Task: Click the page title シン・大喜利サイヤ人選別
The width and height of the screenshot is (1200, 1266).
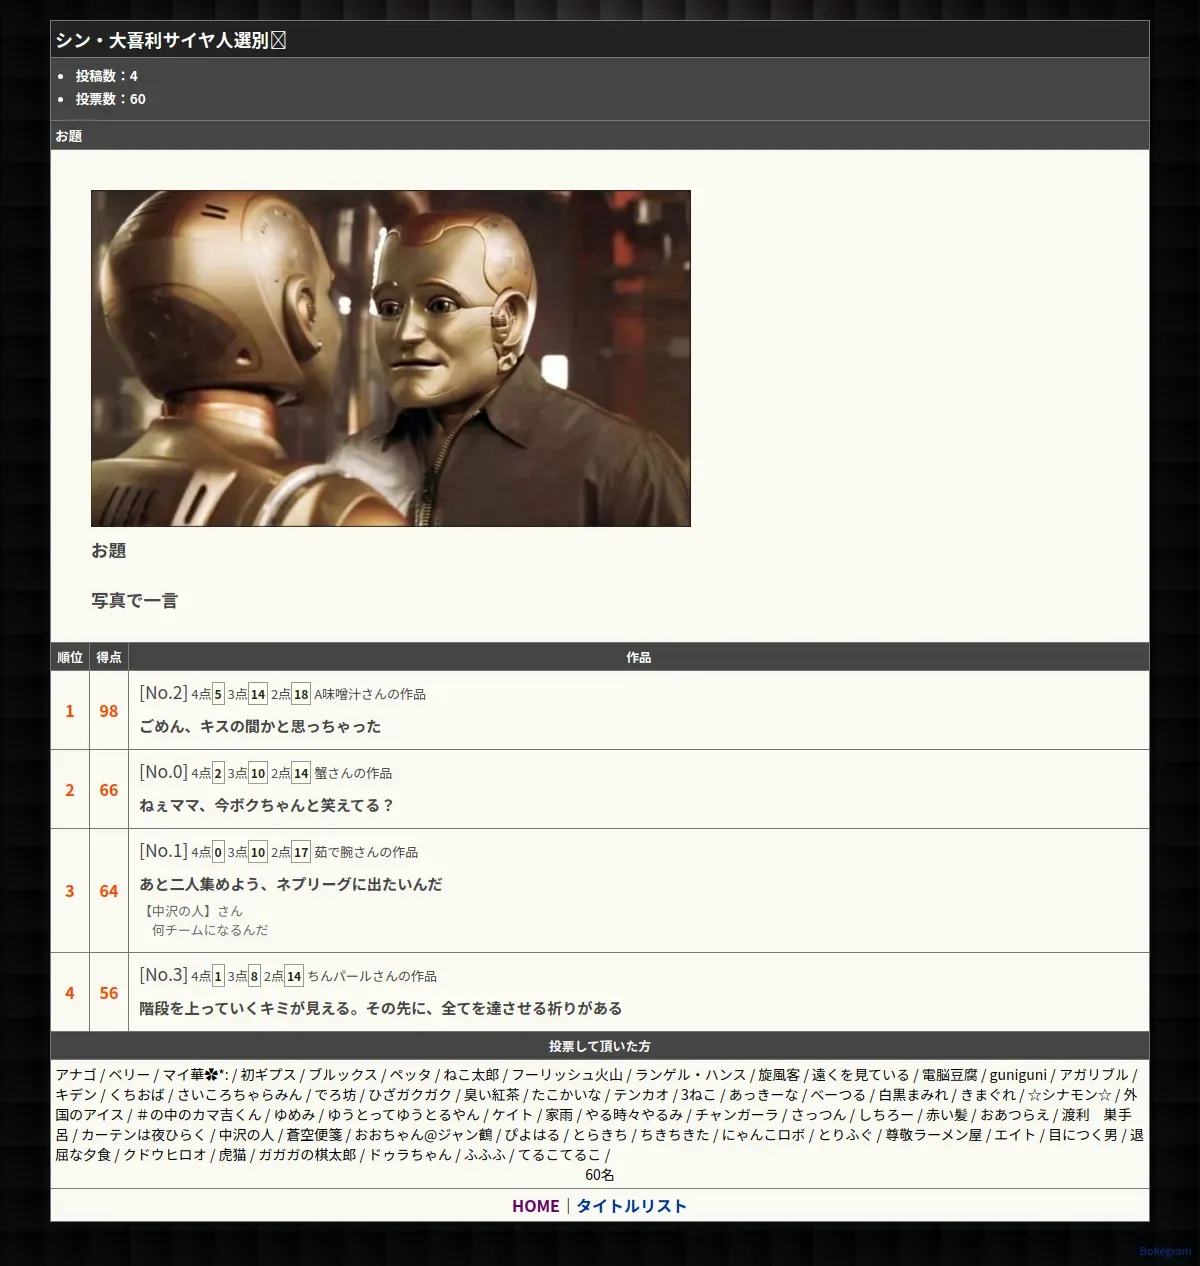Action: click(170, 40)
